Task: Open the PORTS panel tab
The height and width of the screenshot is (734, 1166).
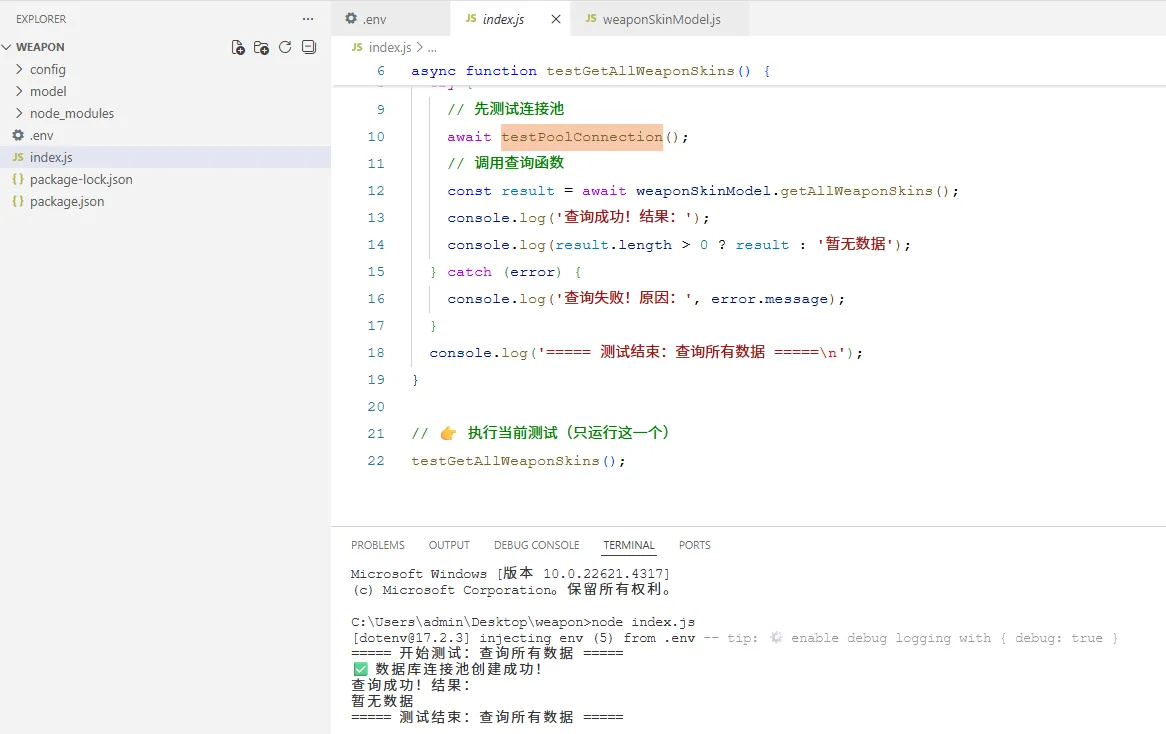Action: point(695,545)
